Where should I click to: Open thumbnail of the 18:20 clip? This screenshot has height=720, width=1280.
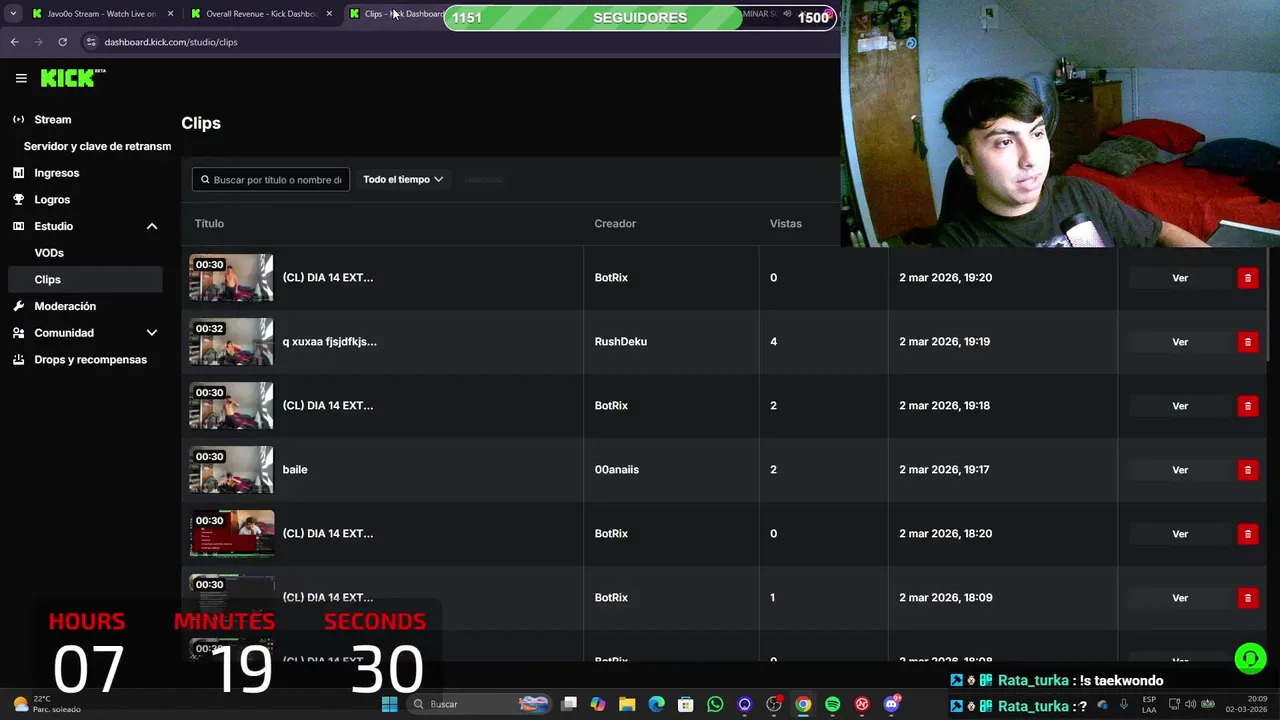(231, 534)
